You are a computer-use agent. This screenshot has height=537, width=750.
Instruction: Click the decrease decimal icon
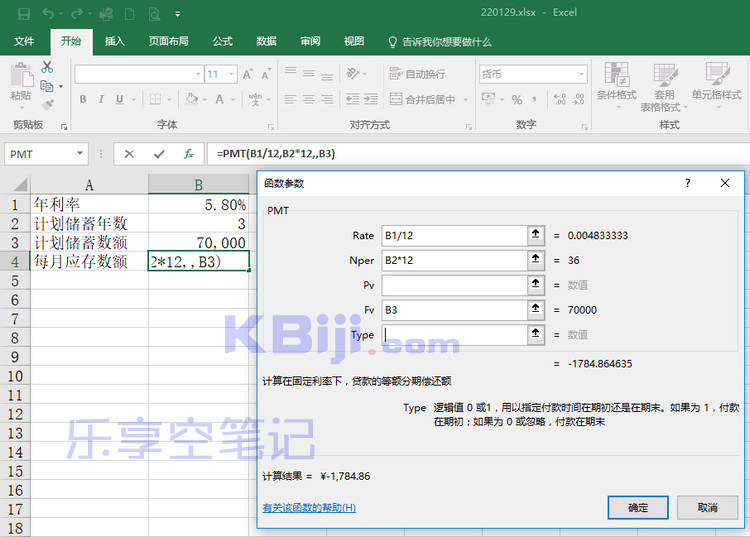click(578, 99)
